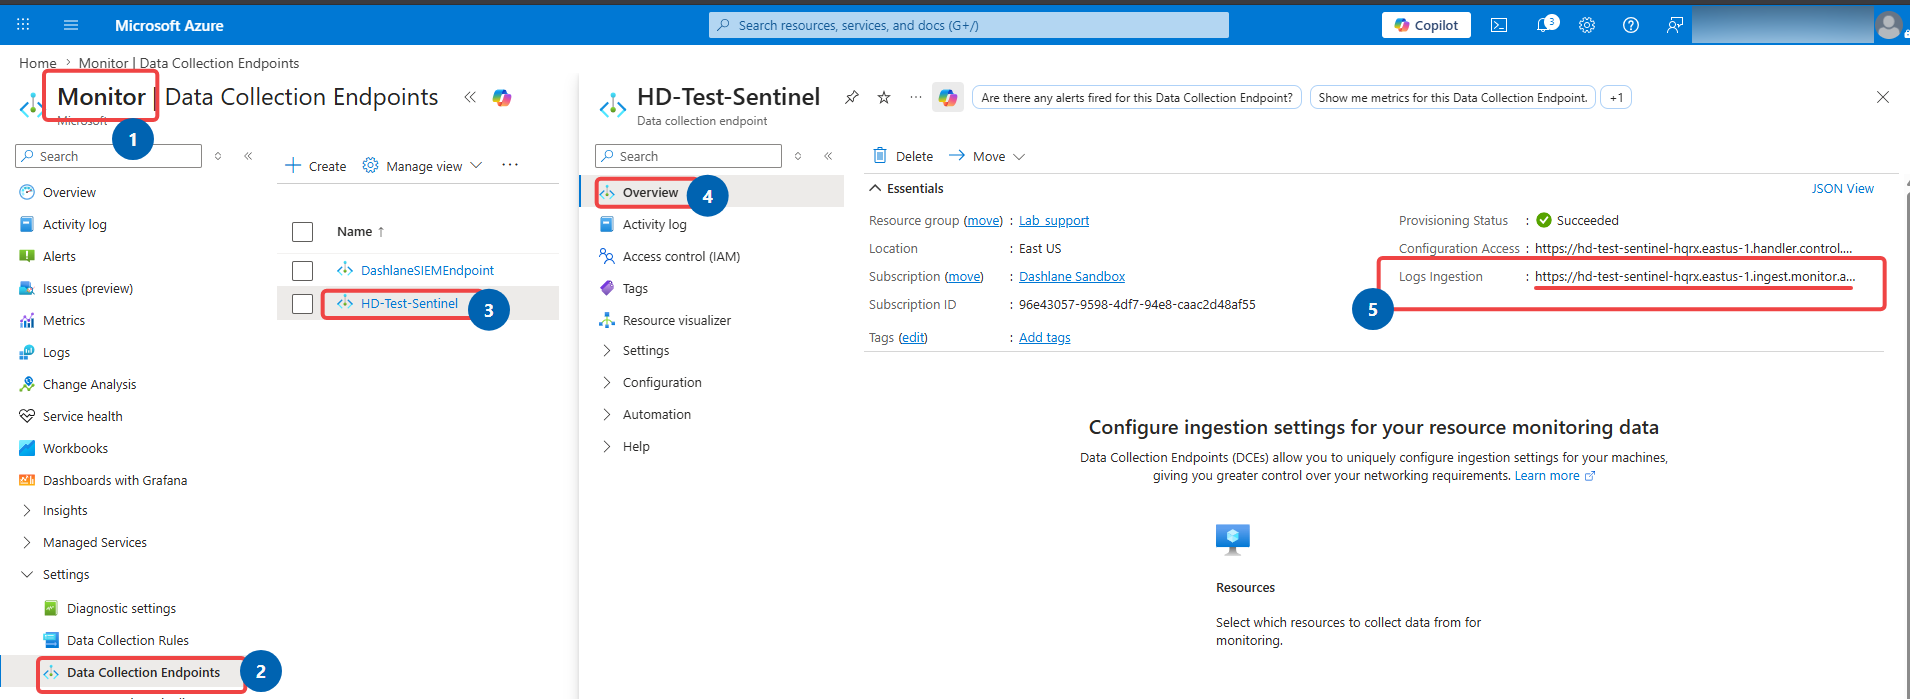Expand Configuration group
Screen dimensions: 1910x700
[x=661, y=382]
